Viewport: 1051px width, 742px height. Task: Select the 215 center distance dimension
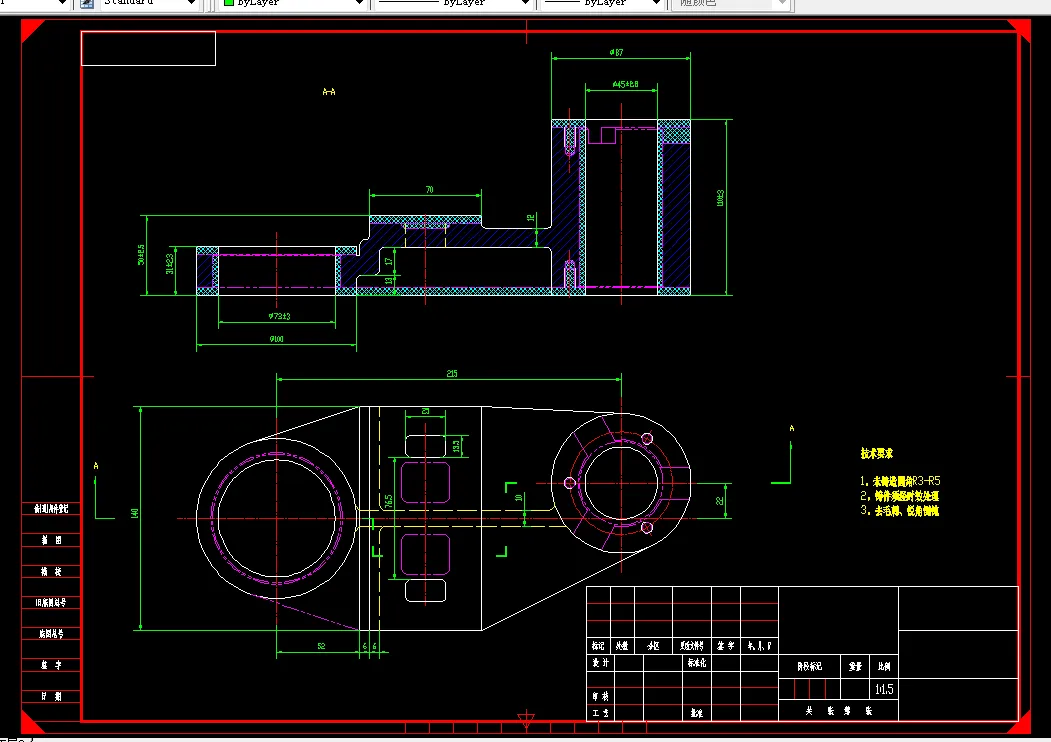[x=452, y=373]
